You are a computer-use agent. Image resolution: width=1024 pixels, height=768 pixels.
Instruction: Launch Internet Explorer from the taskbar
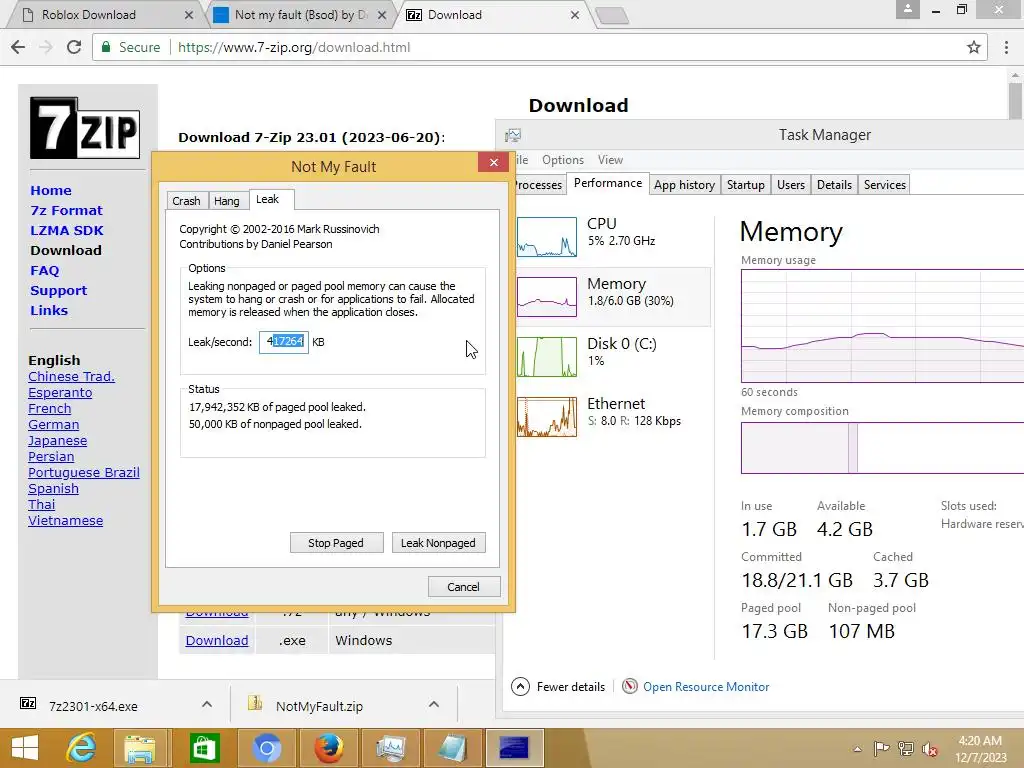pyautogui.click(x=81, y=748)
